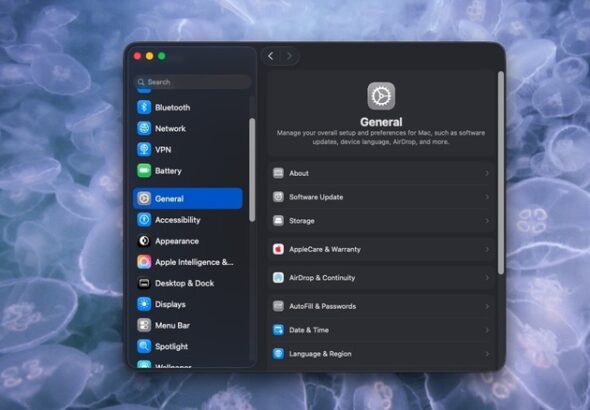Click the About row icon
Screen dimensions: 590x410
click(x=278, y=173)
